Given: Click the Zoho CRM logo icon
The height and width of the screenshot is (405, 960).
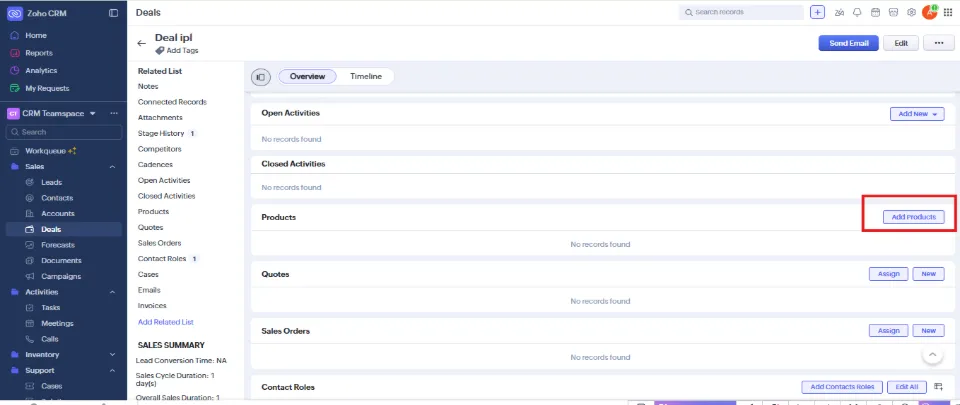Looking at the screenshot, I should (x=15, y=13).
